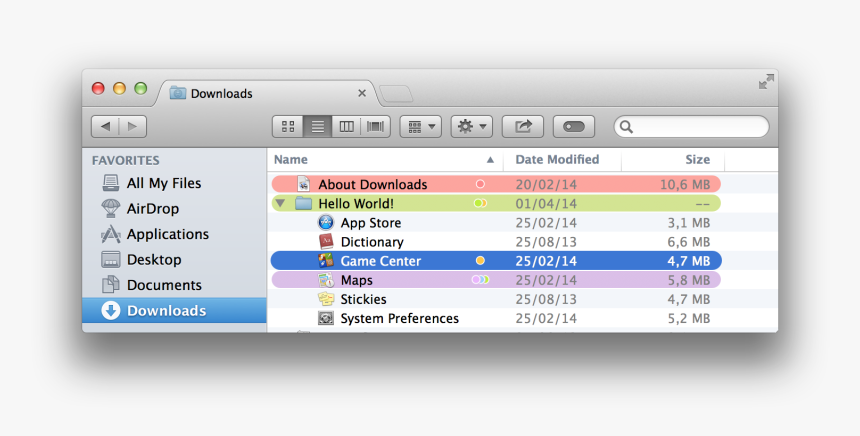The image size is (860, 436).
Task: Collapse the Hello World! folder
Action: coord(279,204)
